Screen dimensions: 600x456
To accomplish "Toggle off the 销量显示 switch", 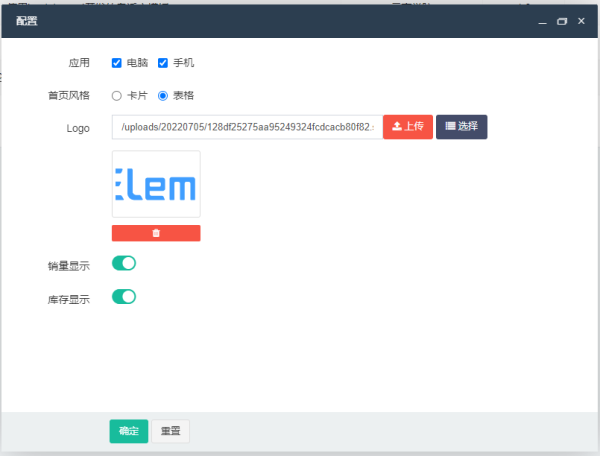I will click(x=124, y=263).
